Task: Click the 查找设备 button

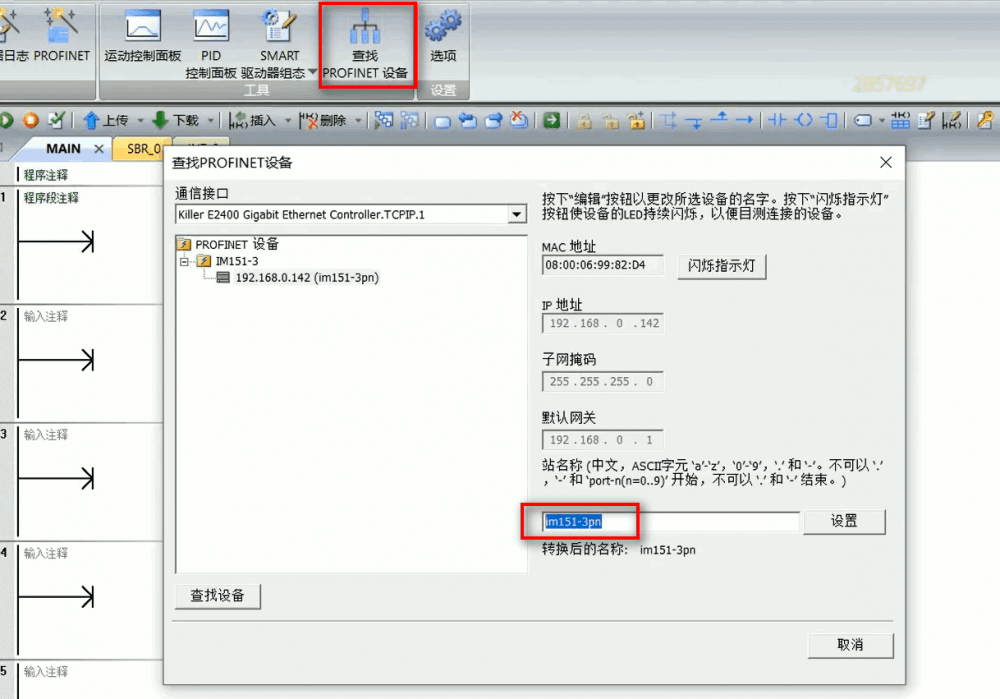Action: pyautogui.click(x=218, y=596)
